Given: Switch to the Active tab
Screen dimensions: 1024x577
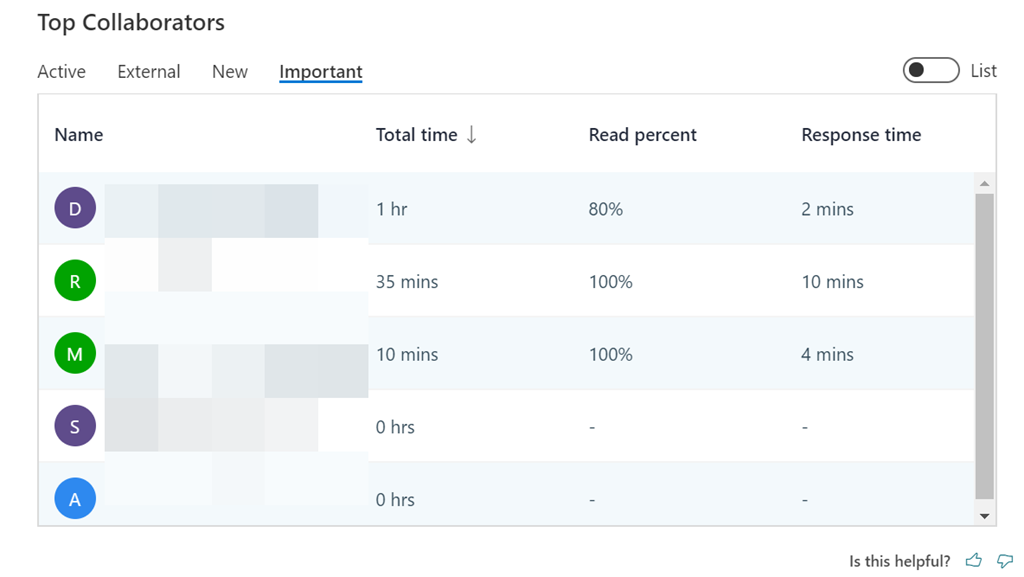Looking at the screenshot, I should 61,72.
